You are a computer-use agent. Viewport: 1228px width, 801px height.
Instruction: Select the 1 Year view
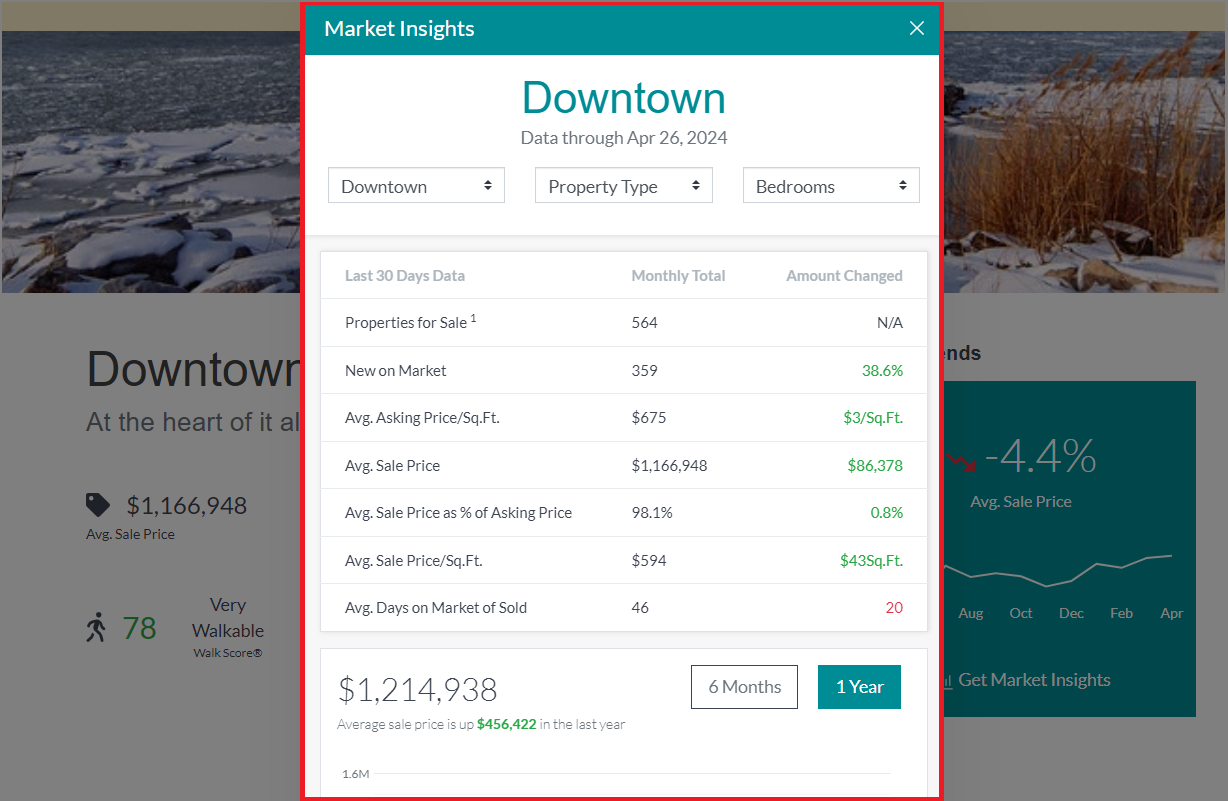click(x=859, y=687)
